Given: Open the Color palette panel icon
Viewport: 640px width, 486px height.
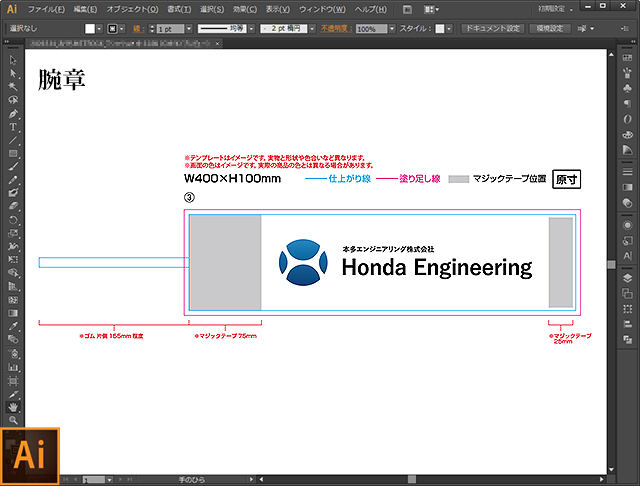Looking at the screenshot, I should point(627,134).
